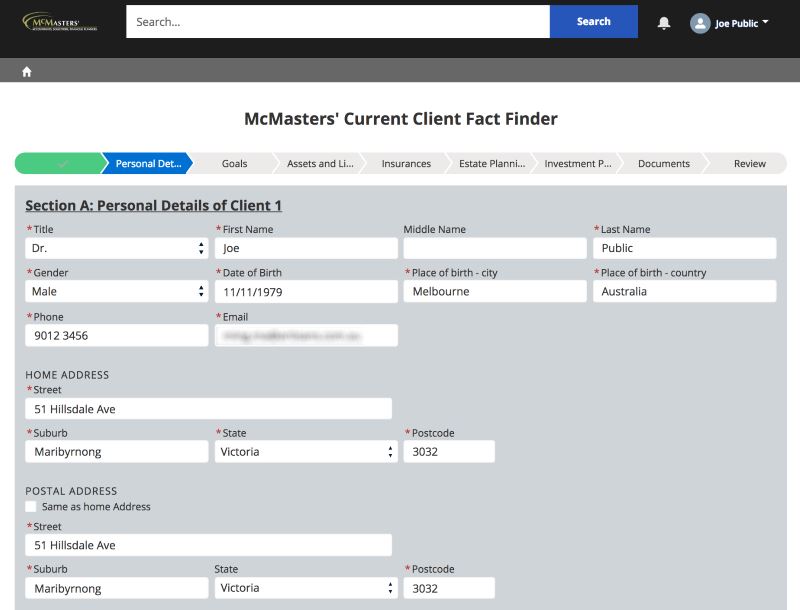Edit the Postal Address Street field
The width and height of the screenshot is (800, 610).
point(209,545)
